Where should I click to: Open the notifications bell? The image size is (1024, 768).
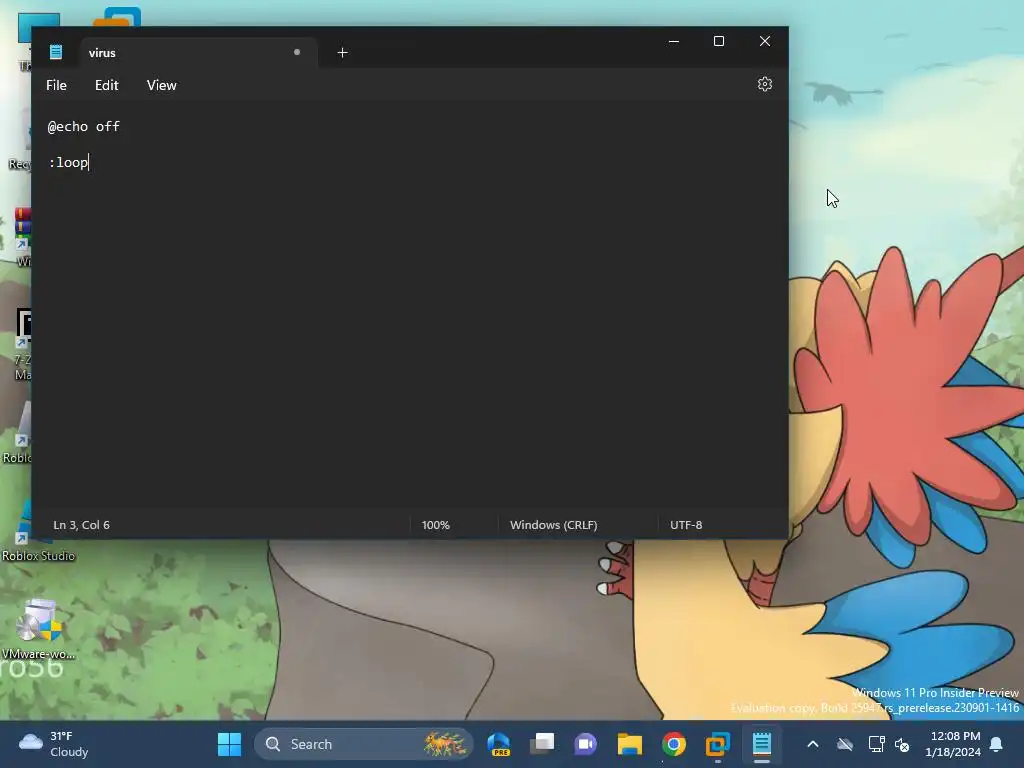click(x=997, y=744)
